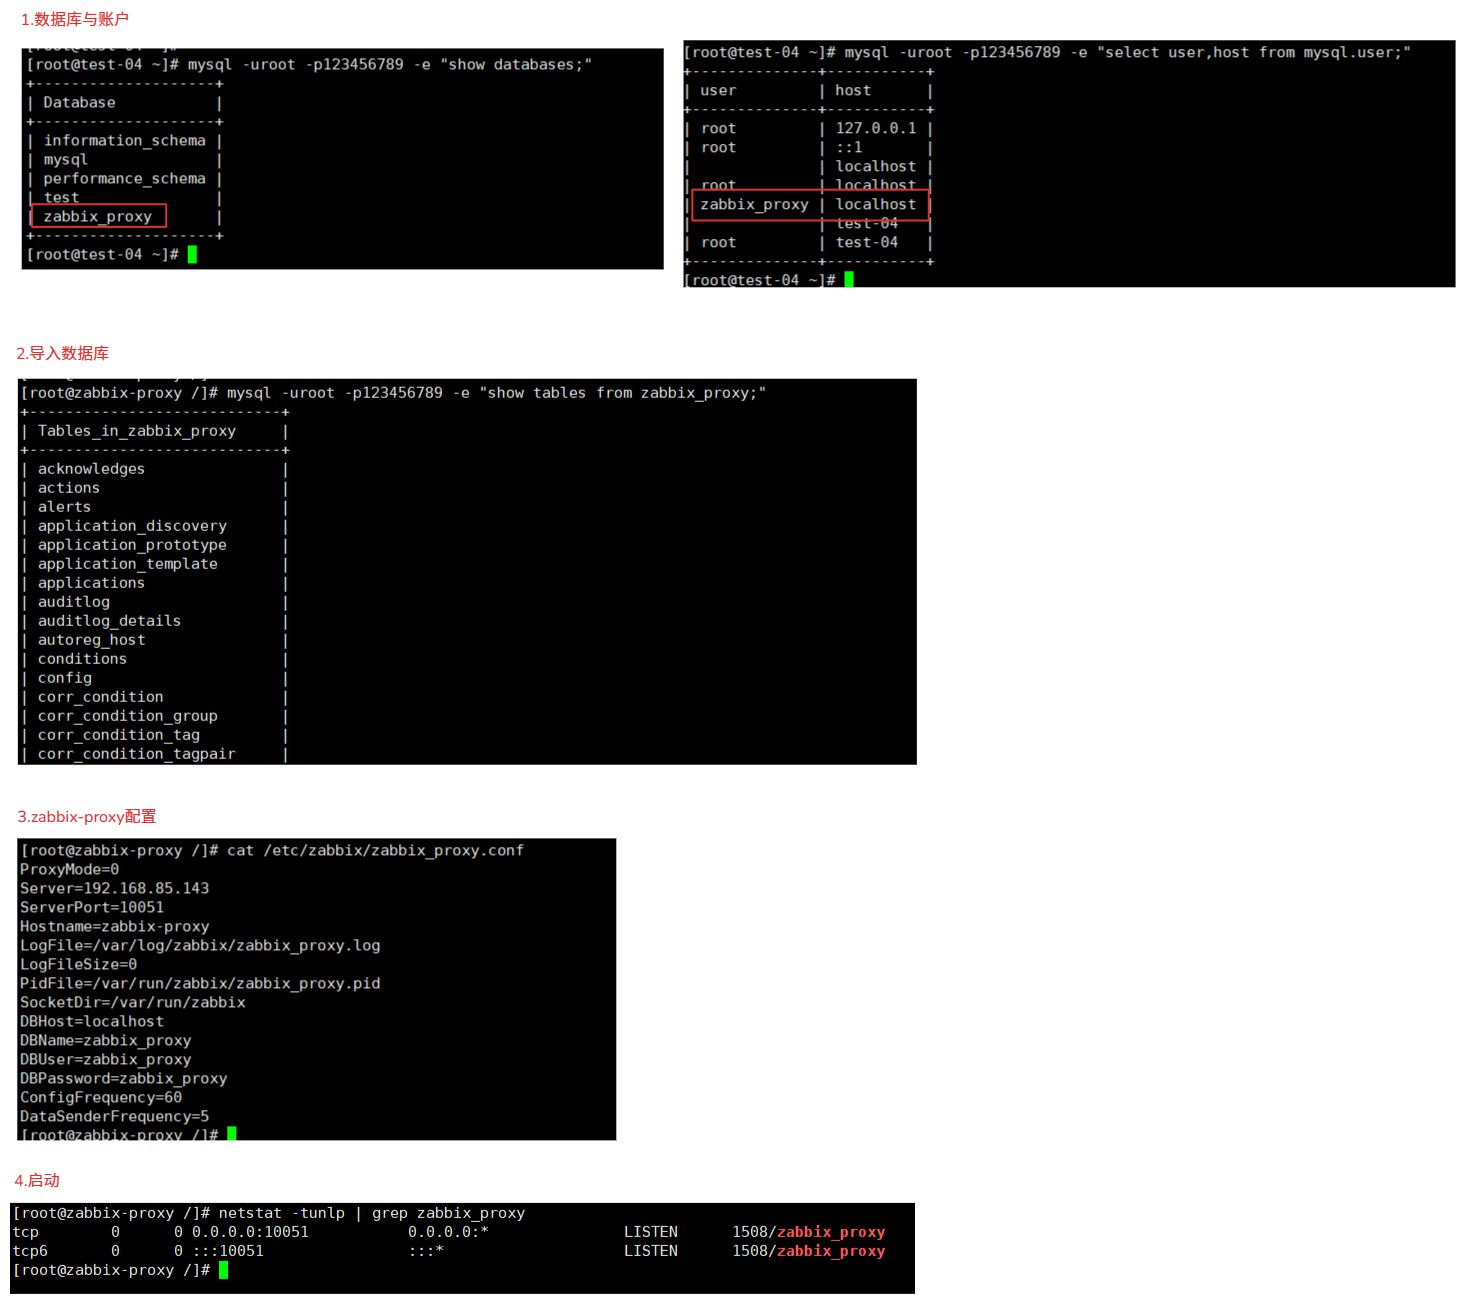Click the 'application_prototype' table row

pos(132,545)
